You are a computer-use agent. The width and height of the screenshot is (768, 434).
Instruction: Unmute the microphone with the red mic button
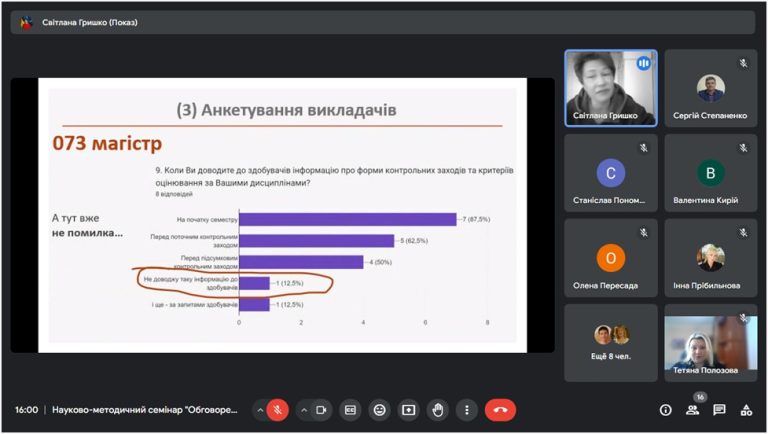coord(277,410)
